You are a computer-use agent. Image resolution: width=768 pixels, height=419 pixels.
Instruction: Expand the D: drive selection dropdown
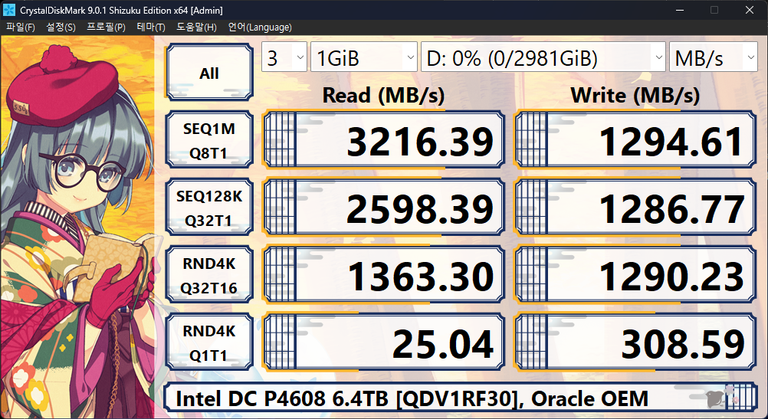543,57
